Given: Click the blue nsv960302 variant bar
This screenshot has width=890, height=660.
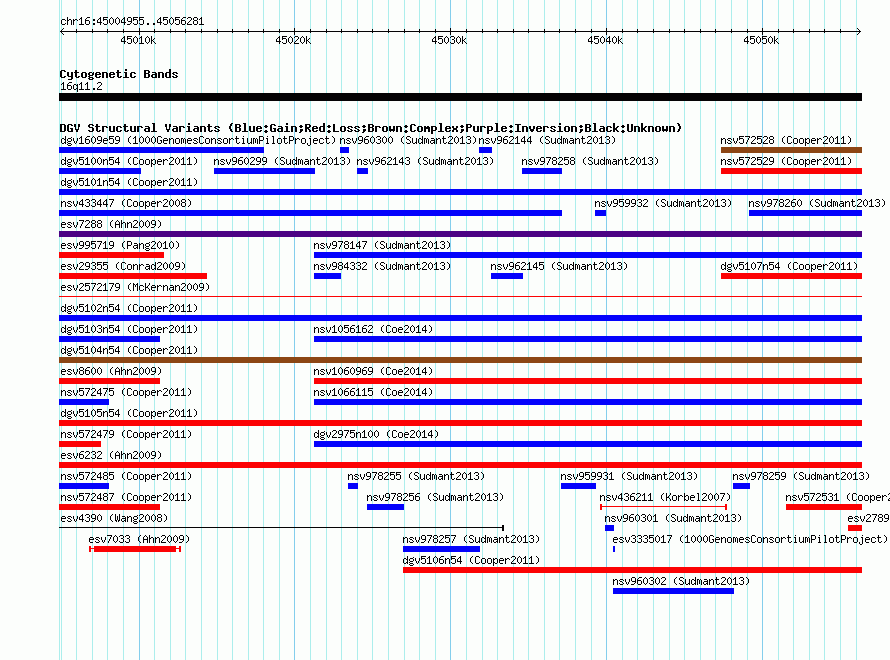Looking at the screenshot, I should [x=673, y=591].
